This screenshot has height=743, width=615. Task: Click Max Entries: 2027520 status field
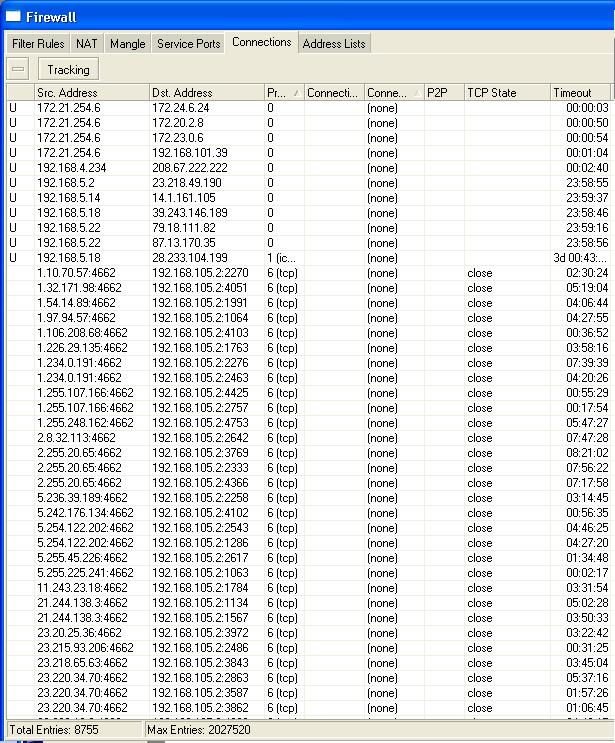tap(379, 729)
